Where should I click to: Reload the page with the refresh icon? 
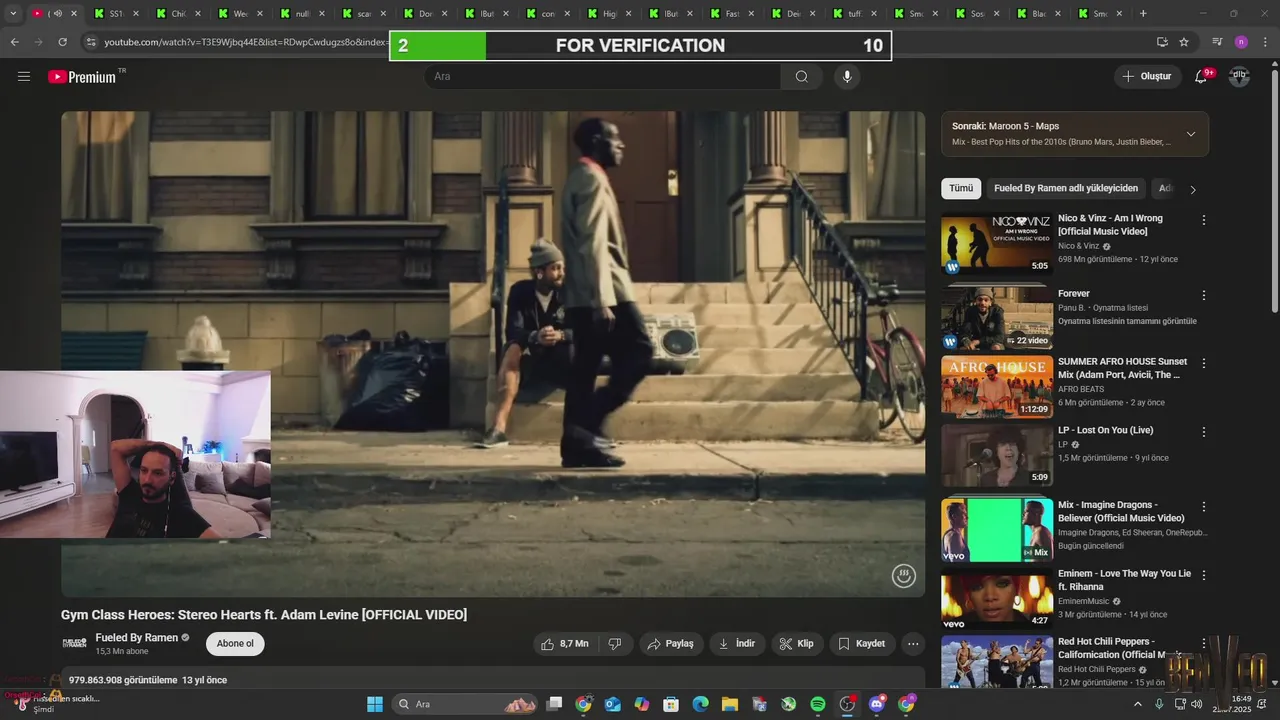[62, 42]
